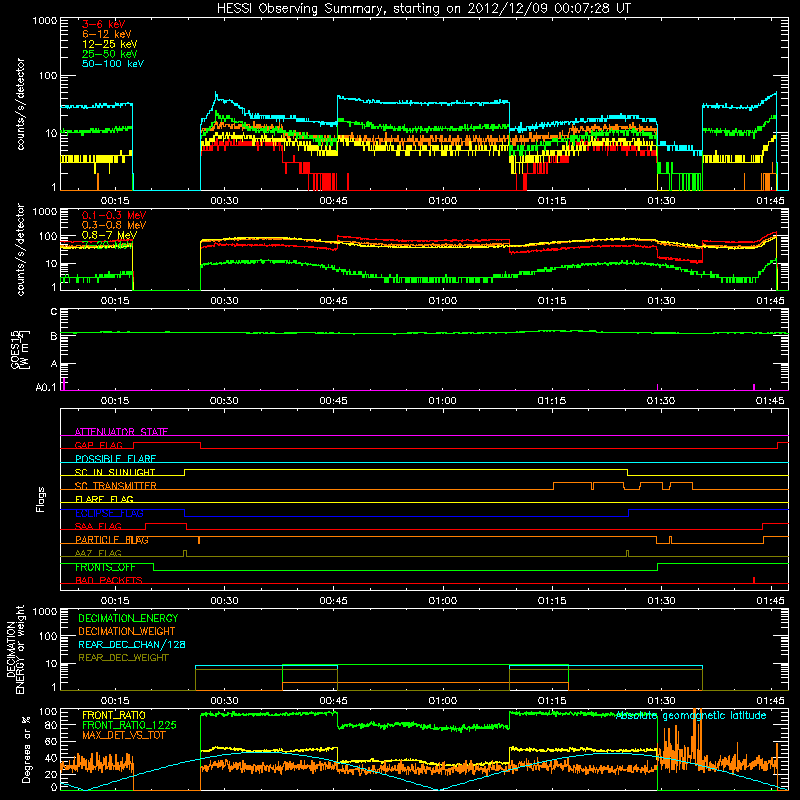This screenshot has width=800, height=800.
Task: Select the red 3-6 keV legend label
Action: (x=104, y=24)
